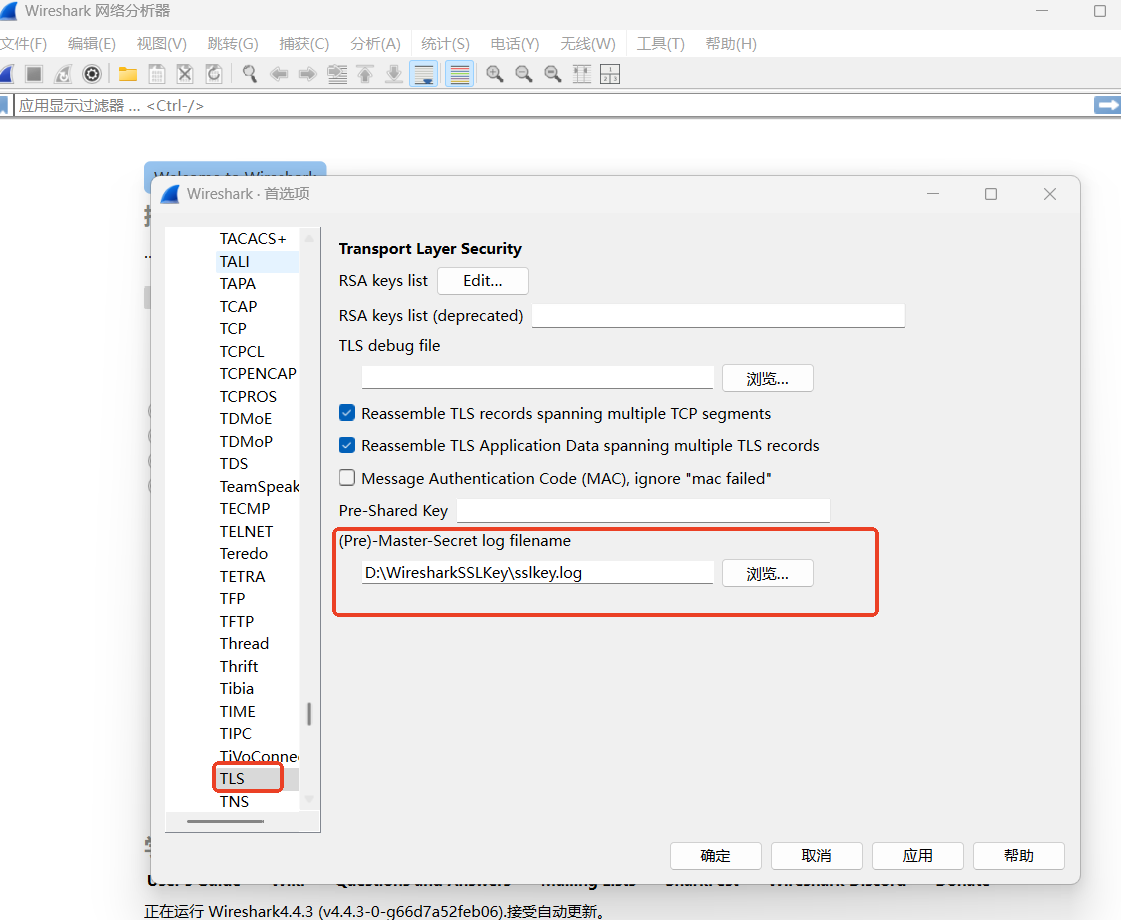Select TIME in the protocol list

(237, 711)
